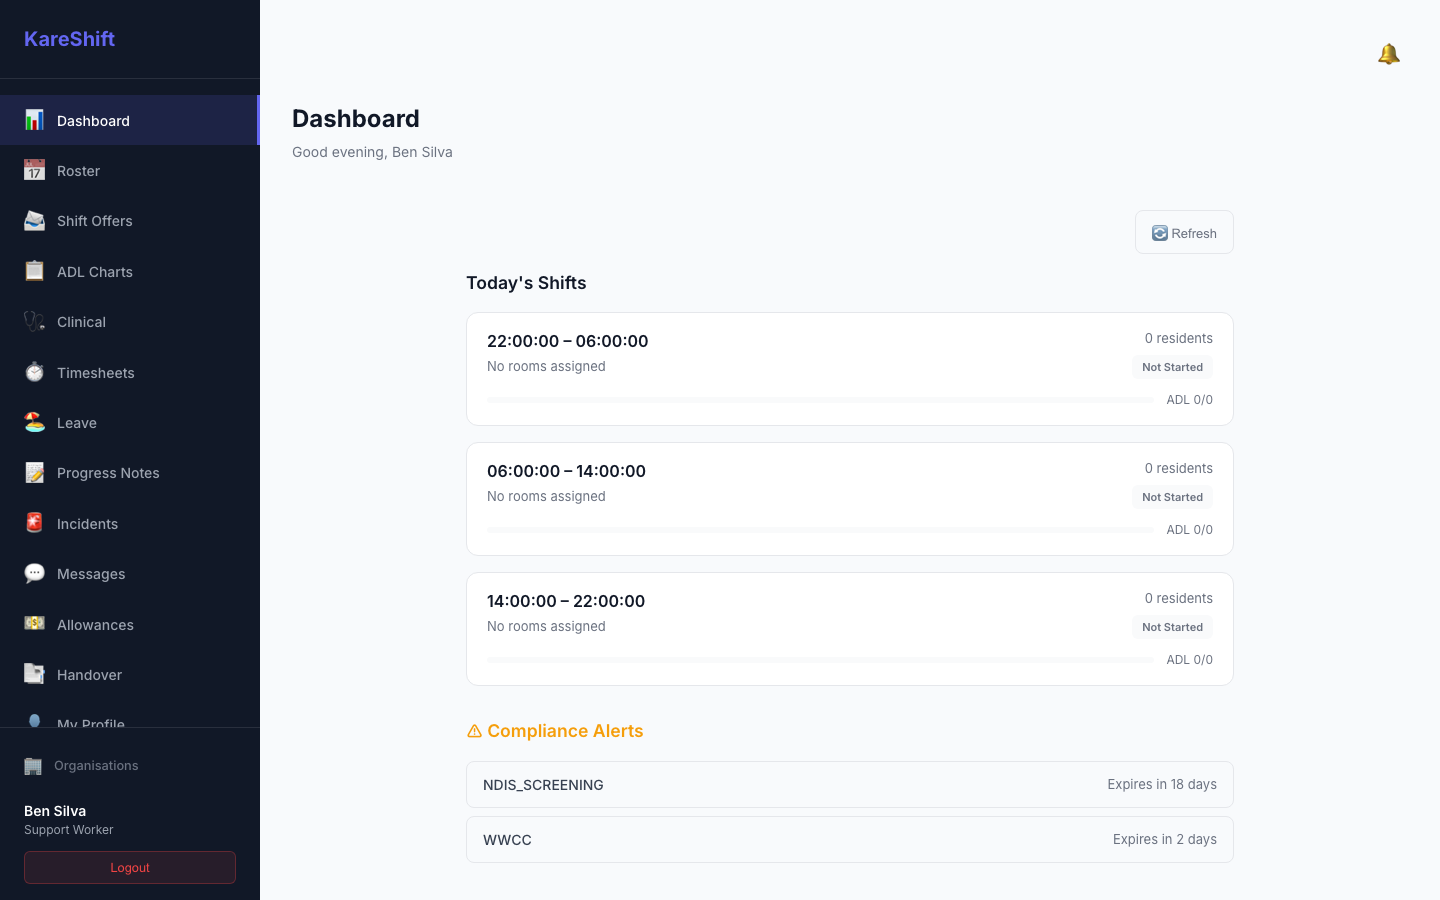Open the 14:00:00 – 22:00:00 shift card
Image resolution: width=1440 pixels, height=900 pixels.
point(850,629)
